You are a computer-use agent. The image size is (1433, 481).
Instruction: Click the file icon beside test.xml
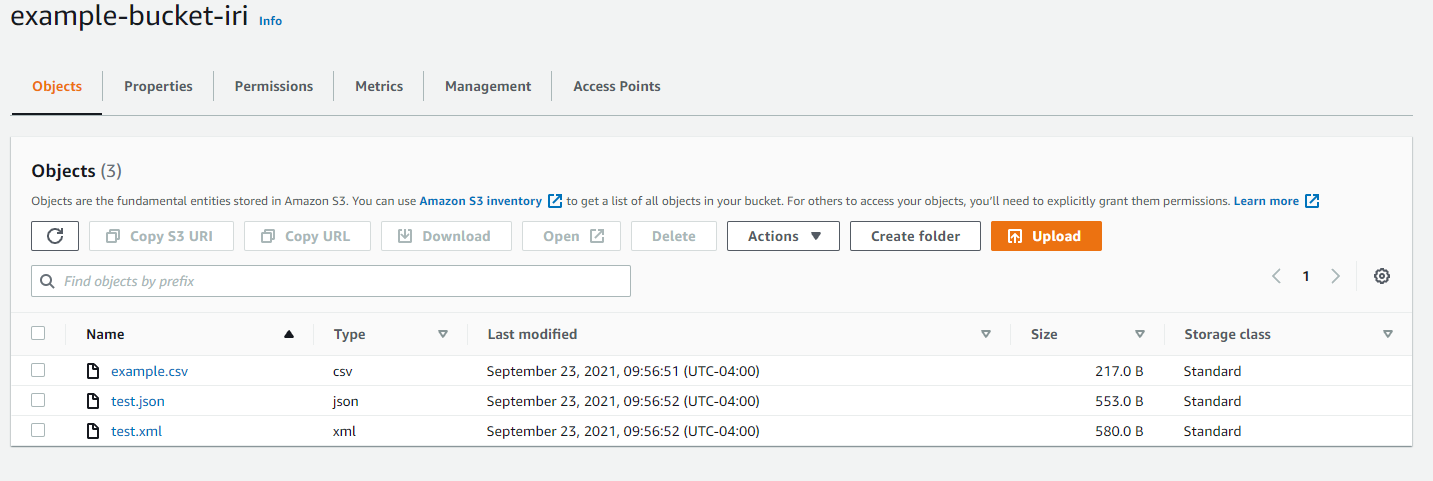click(93, 432)
